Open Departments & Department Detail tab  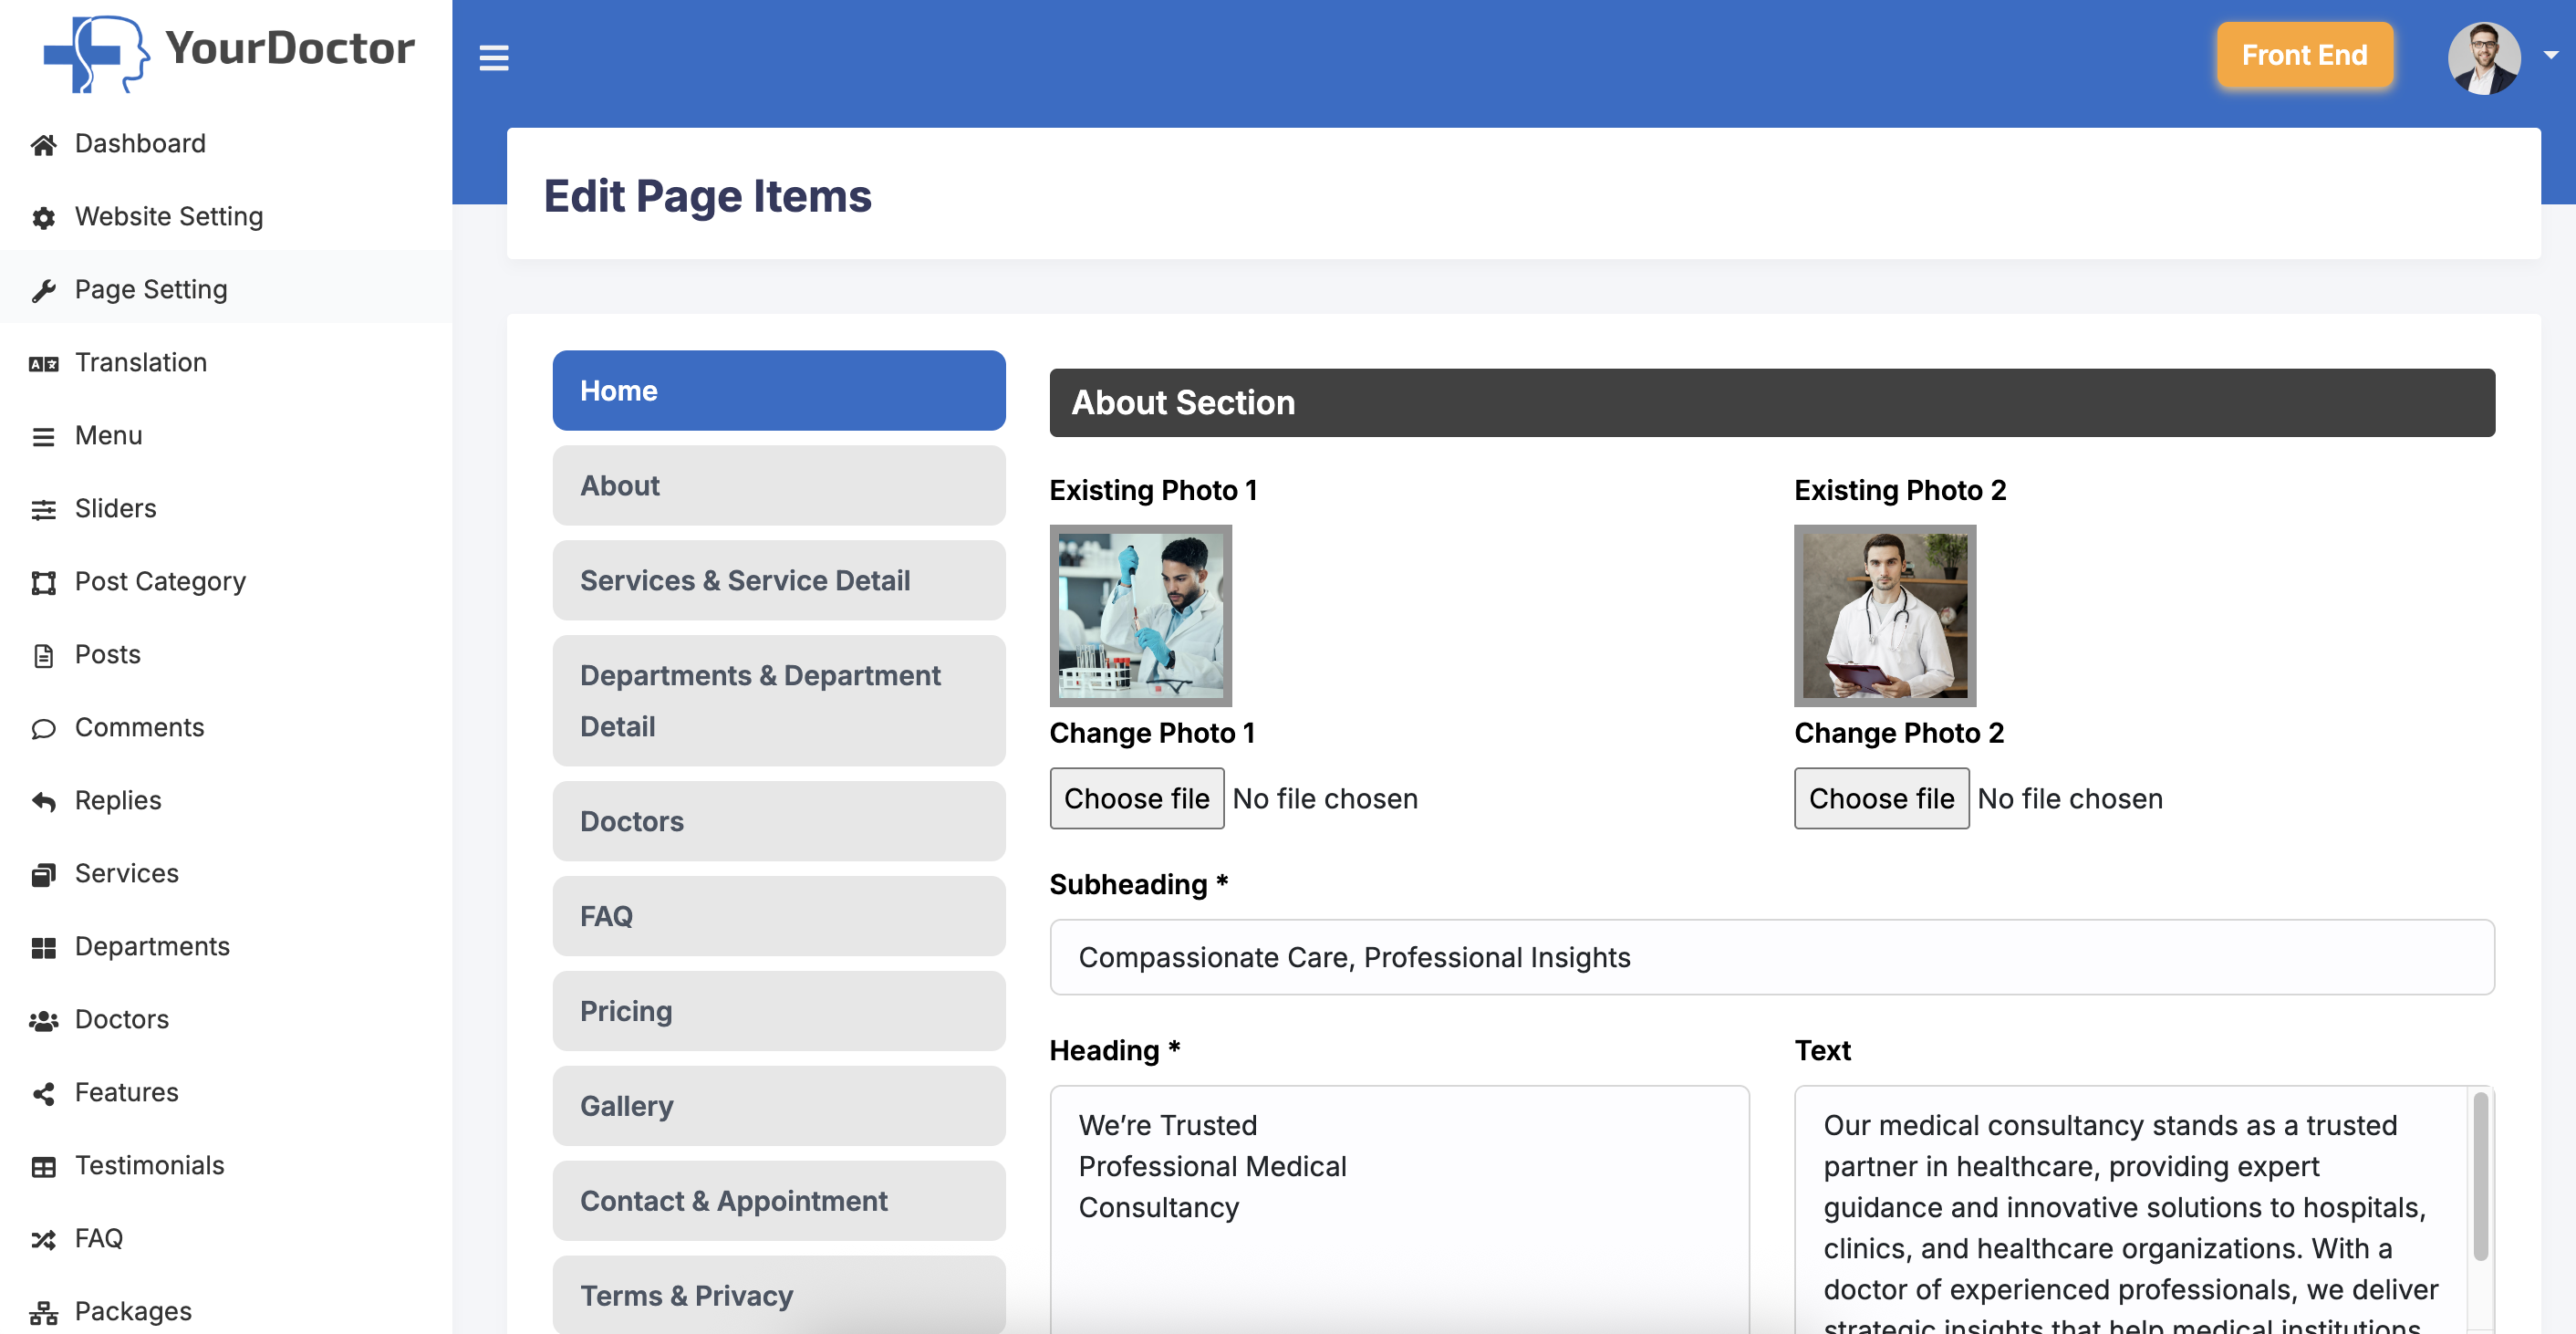[x=779, y=700]
